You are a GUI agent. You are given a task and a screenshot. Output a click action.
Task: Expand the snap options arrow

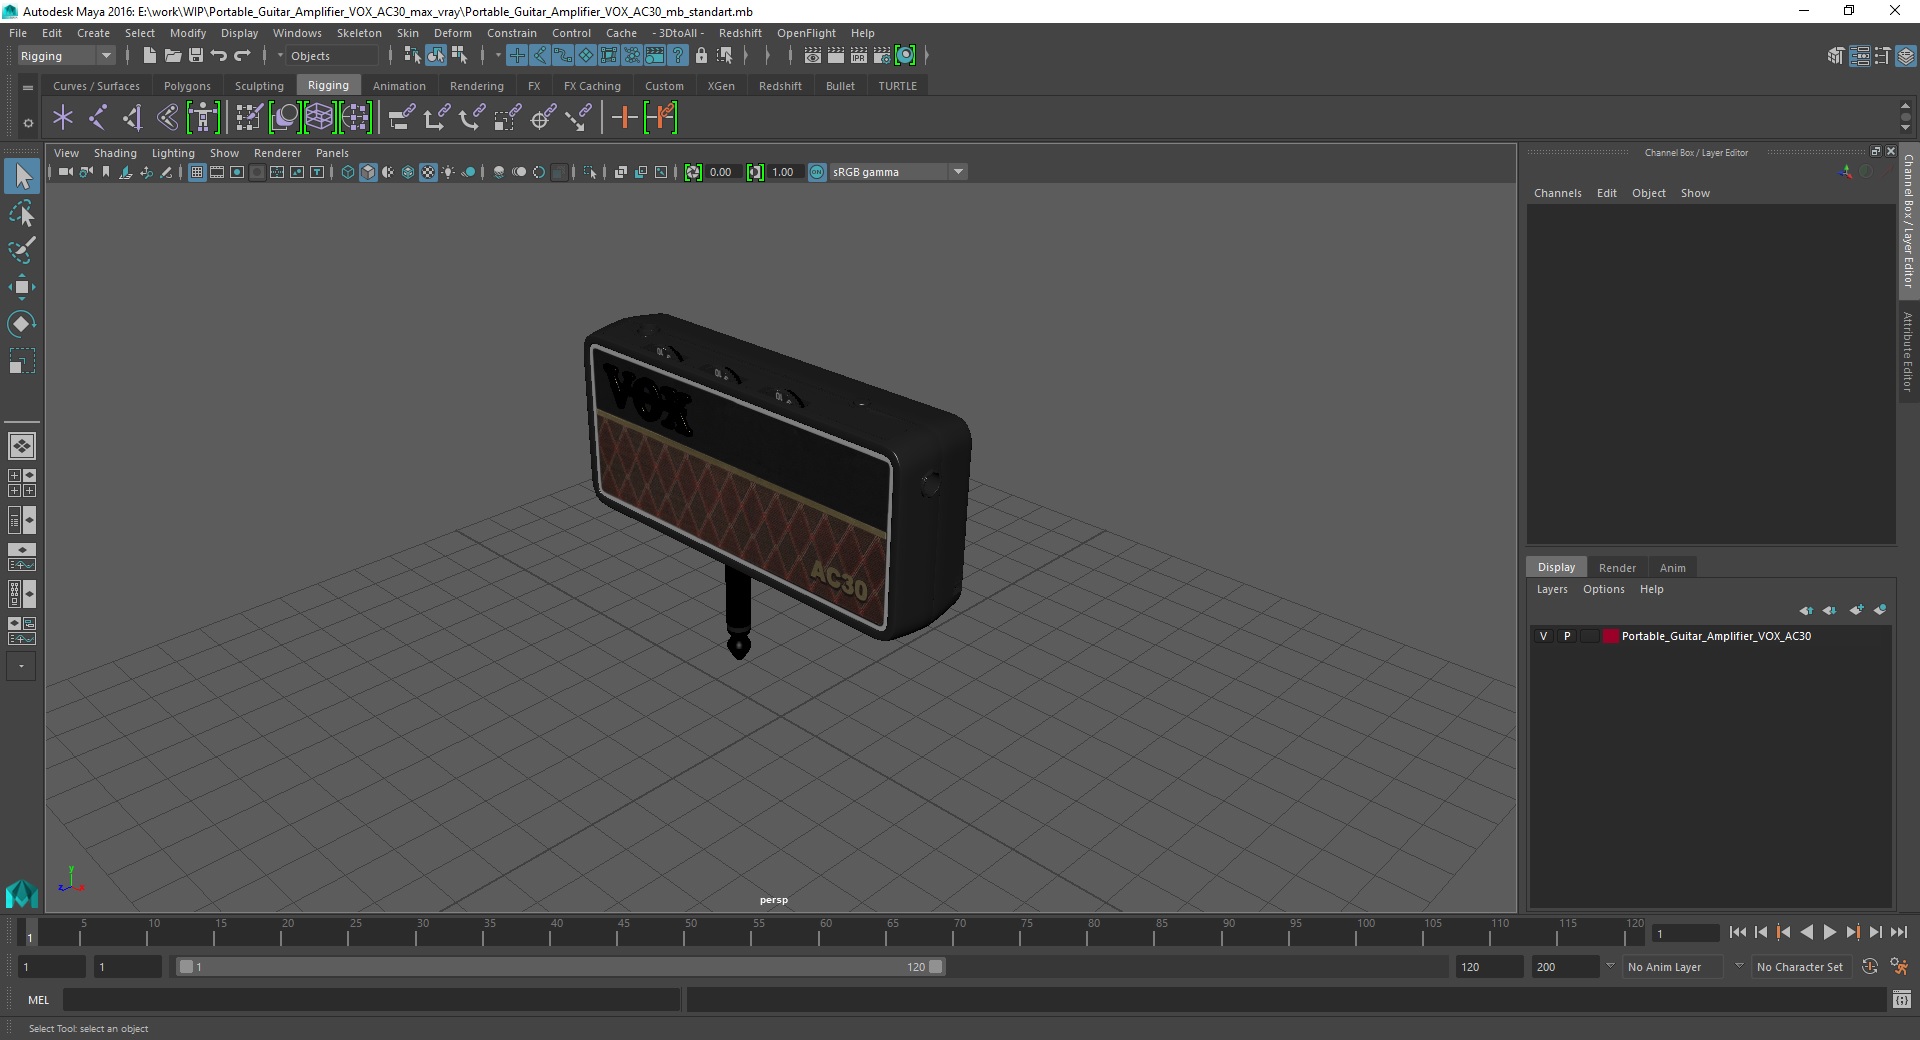tap(498, 56)
